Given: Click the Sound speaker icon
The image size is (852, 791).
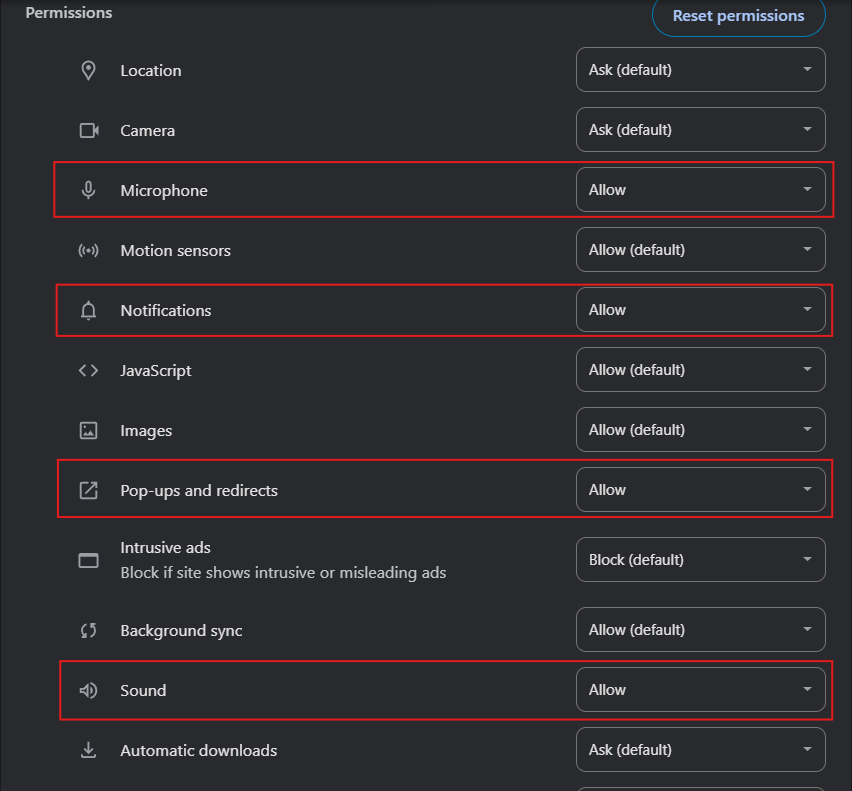Looking at the screenshot, I should (88, 690).
